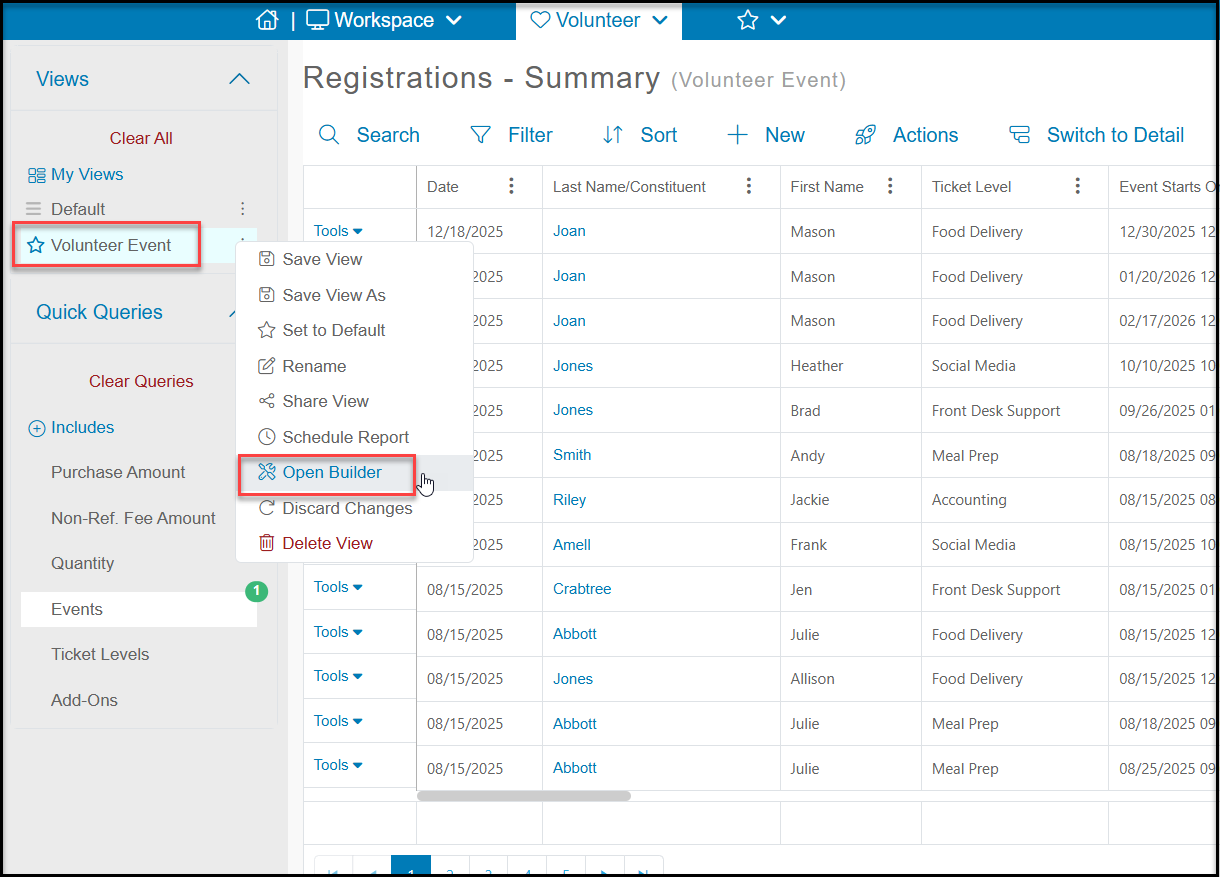Click the home icon in top bar
The width and height of the screenshot is (1220, 877).
click(266, 20)
